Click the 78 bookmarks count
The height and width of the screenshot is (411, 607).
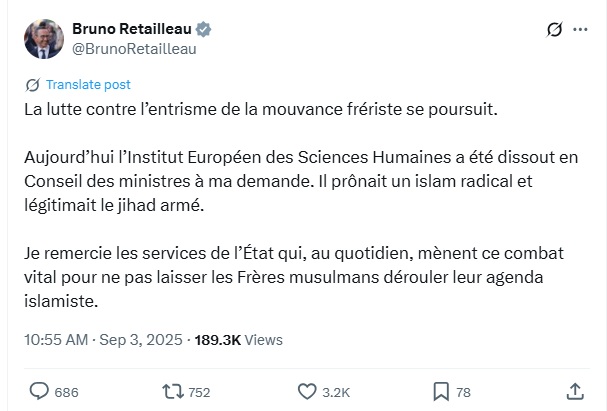click(464, 391)
